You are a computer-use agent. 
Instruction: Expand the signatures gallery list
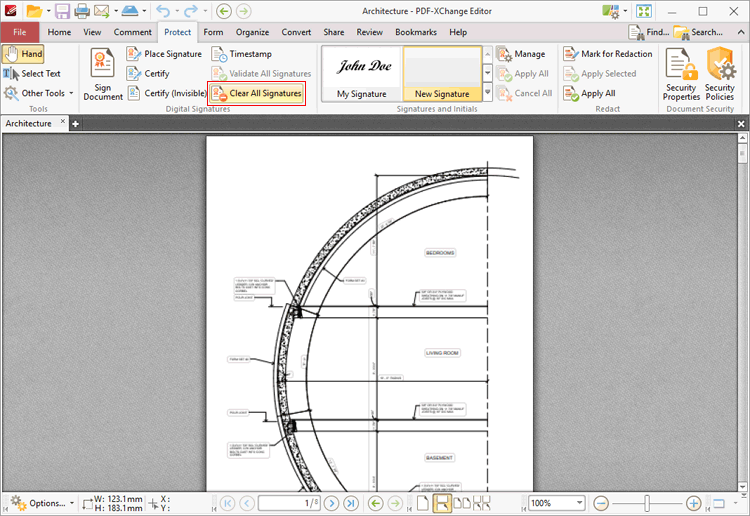click(x=488, y=93)
